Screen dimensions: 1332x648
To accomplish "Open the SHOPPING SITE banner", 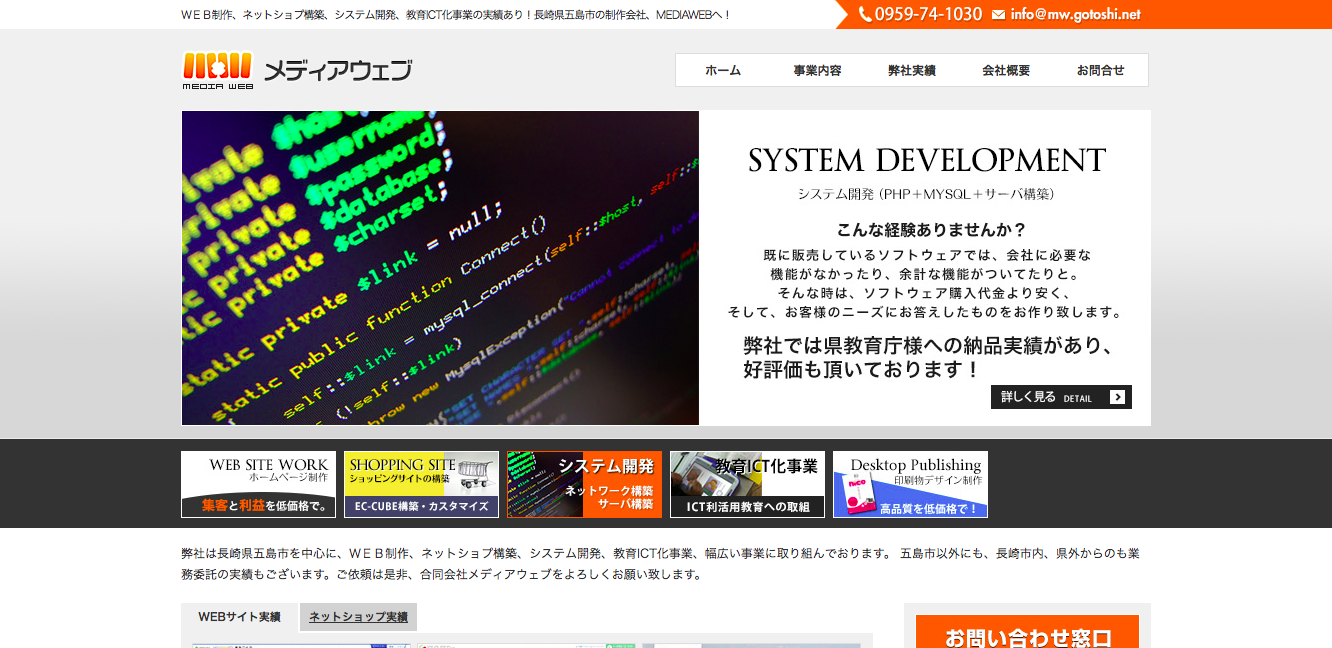I will 421,484.
